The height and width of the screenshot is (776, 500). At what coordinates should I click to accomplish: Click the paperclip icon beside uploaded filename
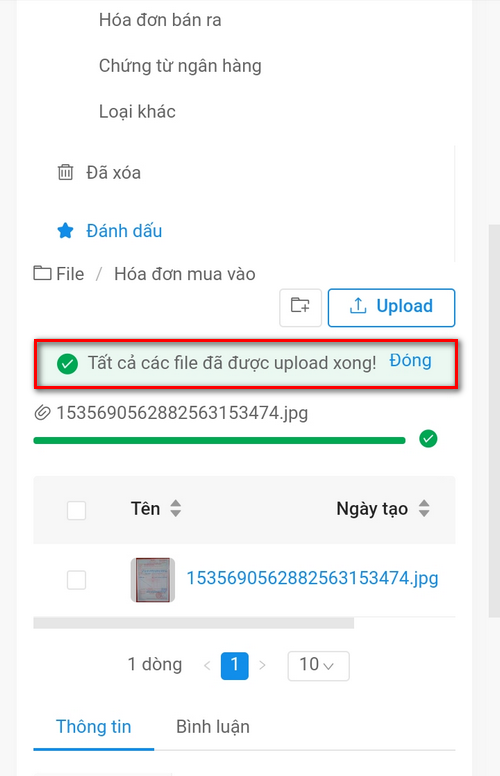[43, 412]
